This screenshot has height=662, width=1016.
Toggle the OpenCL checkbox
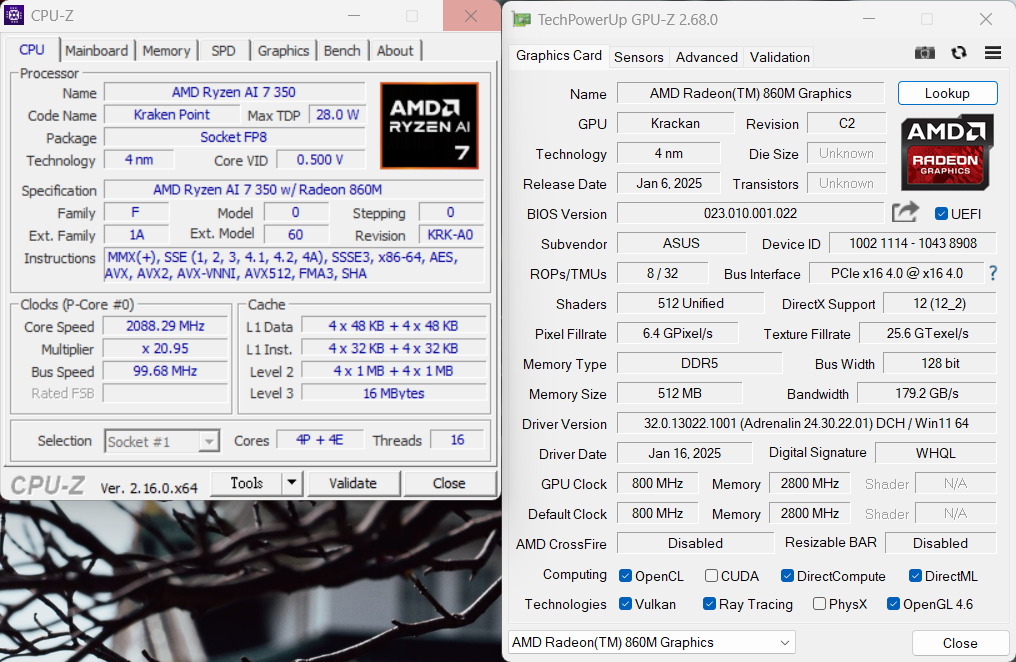pyautogui.click(x=625, y=576)
